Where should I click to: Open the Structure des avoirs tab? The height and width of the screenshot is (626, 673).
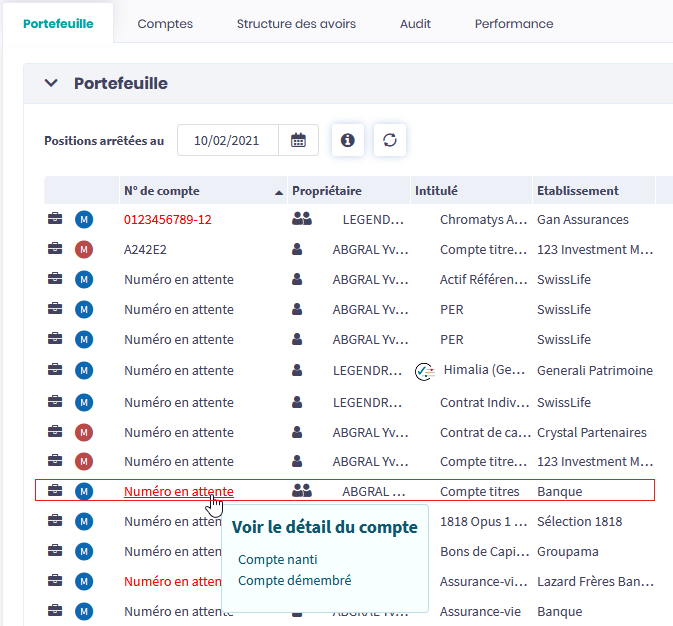click(296, 23)
